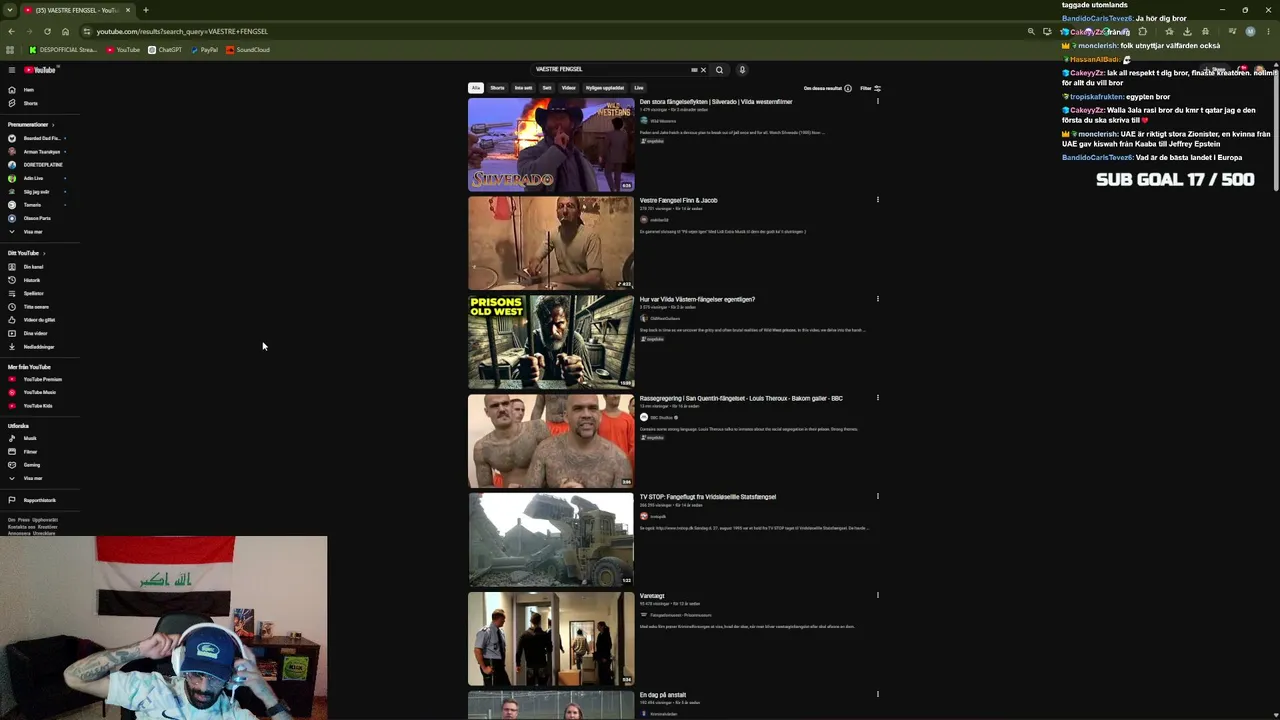Select the Shorts filter chip
Viewport: 1280px width, 720px height.
click(497, 88)
